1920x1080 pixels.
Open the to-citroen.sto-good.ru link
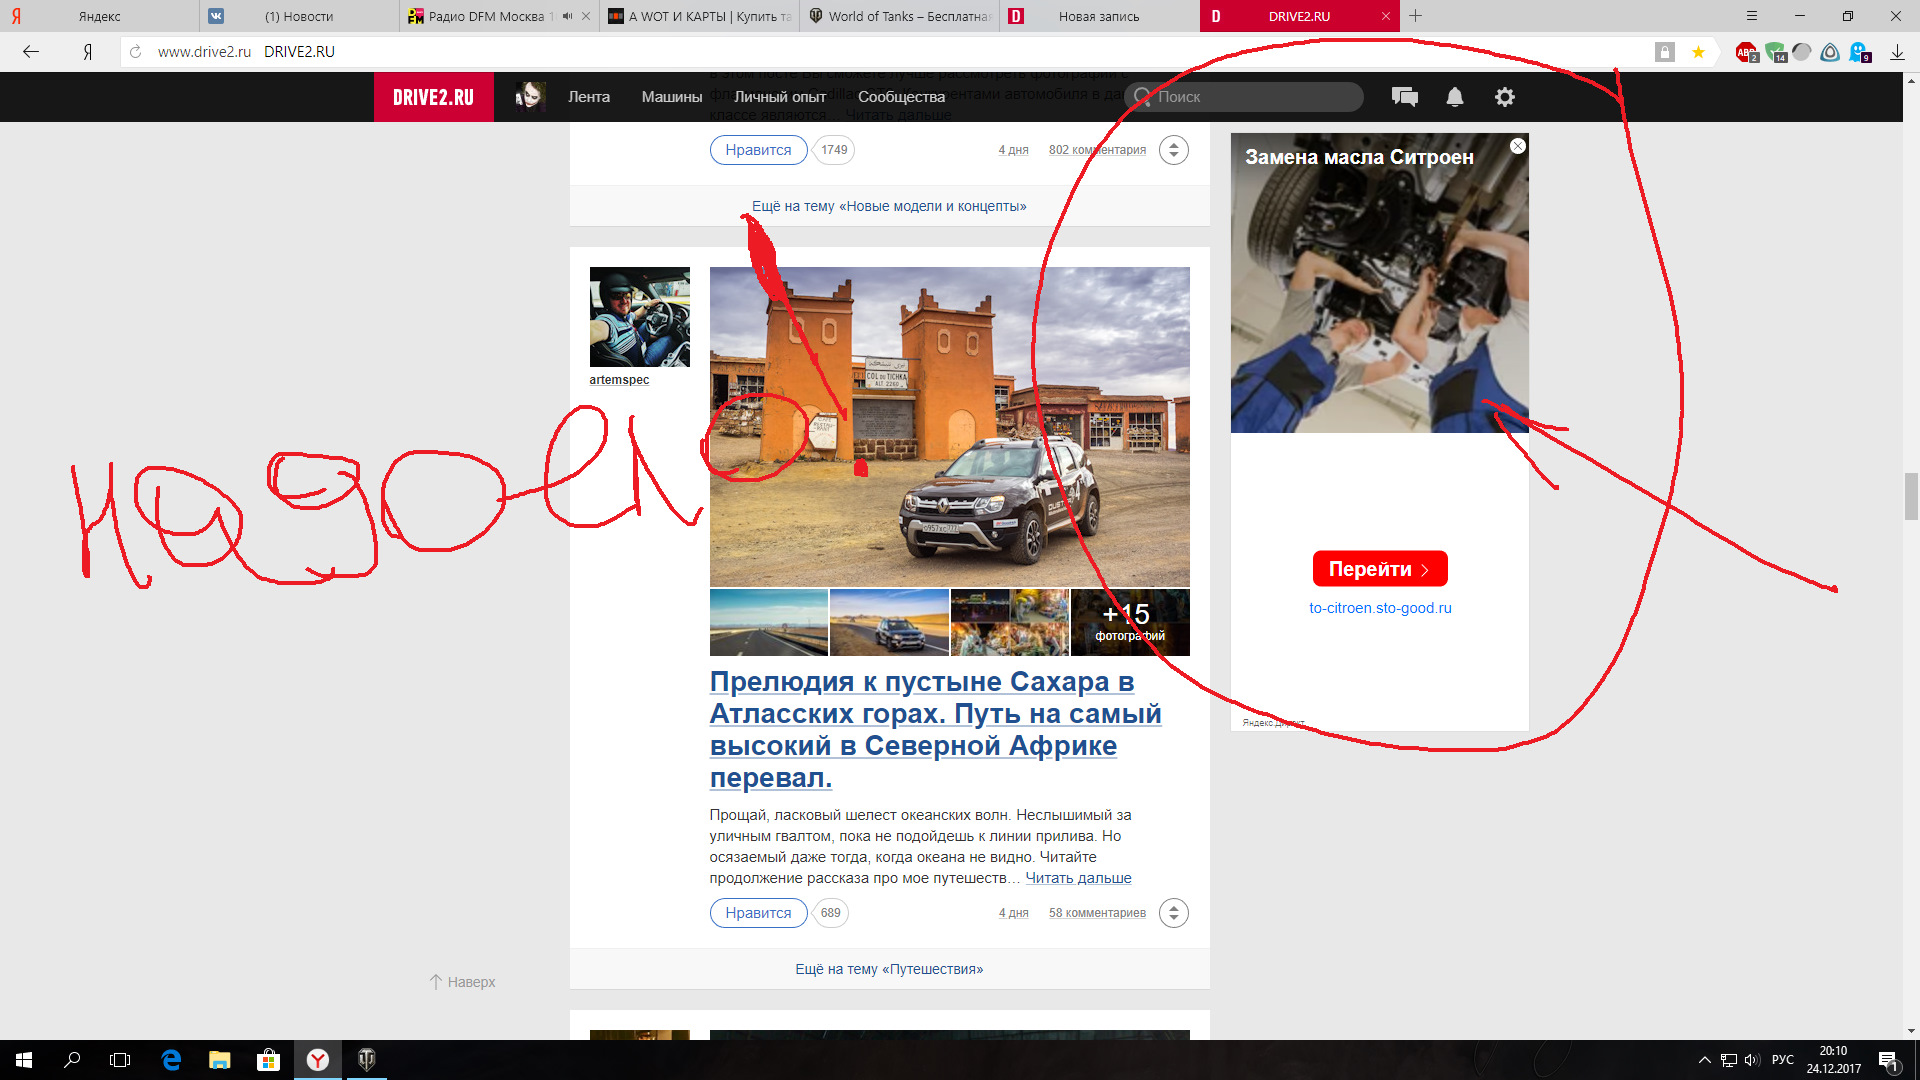(x=1380, y=608)
